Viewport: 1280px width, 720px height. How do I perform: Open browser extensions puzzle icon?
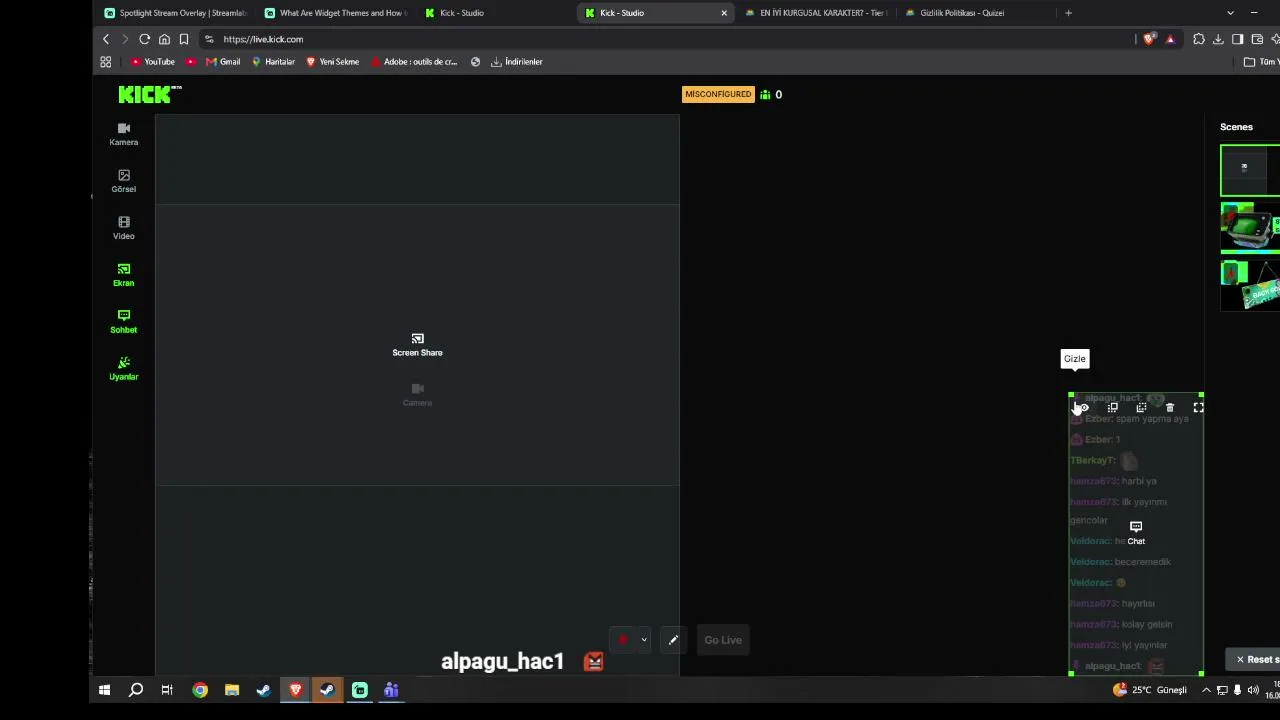click(1199, 39)
